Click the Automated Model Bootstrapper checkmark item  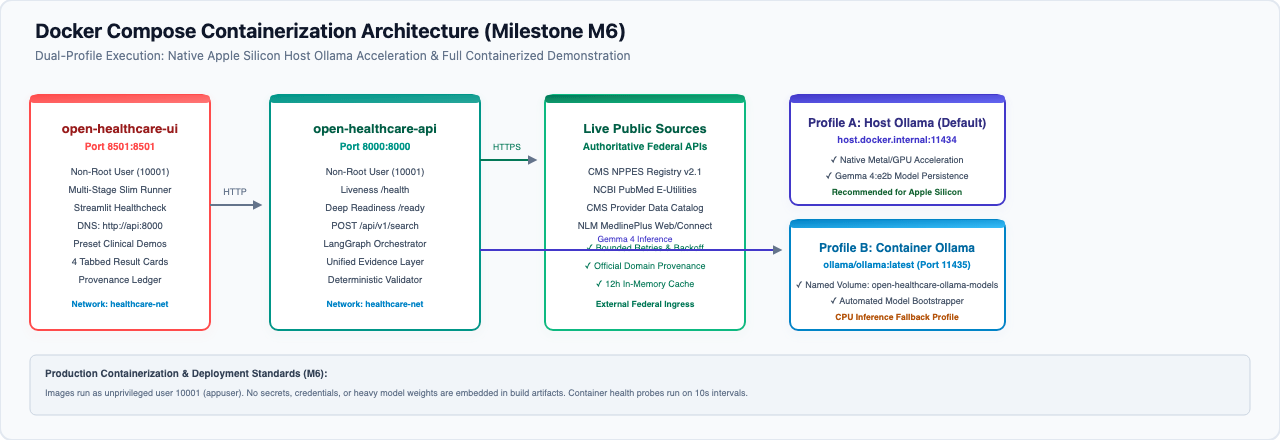pos(897,300)
